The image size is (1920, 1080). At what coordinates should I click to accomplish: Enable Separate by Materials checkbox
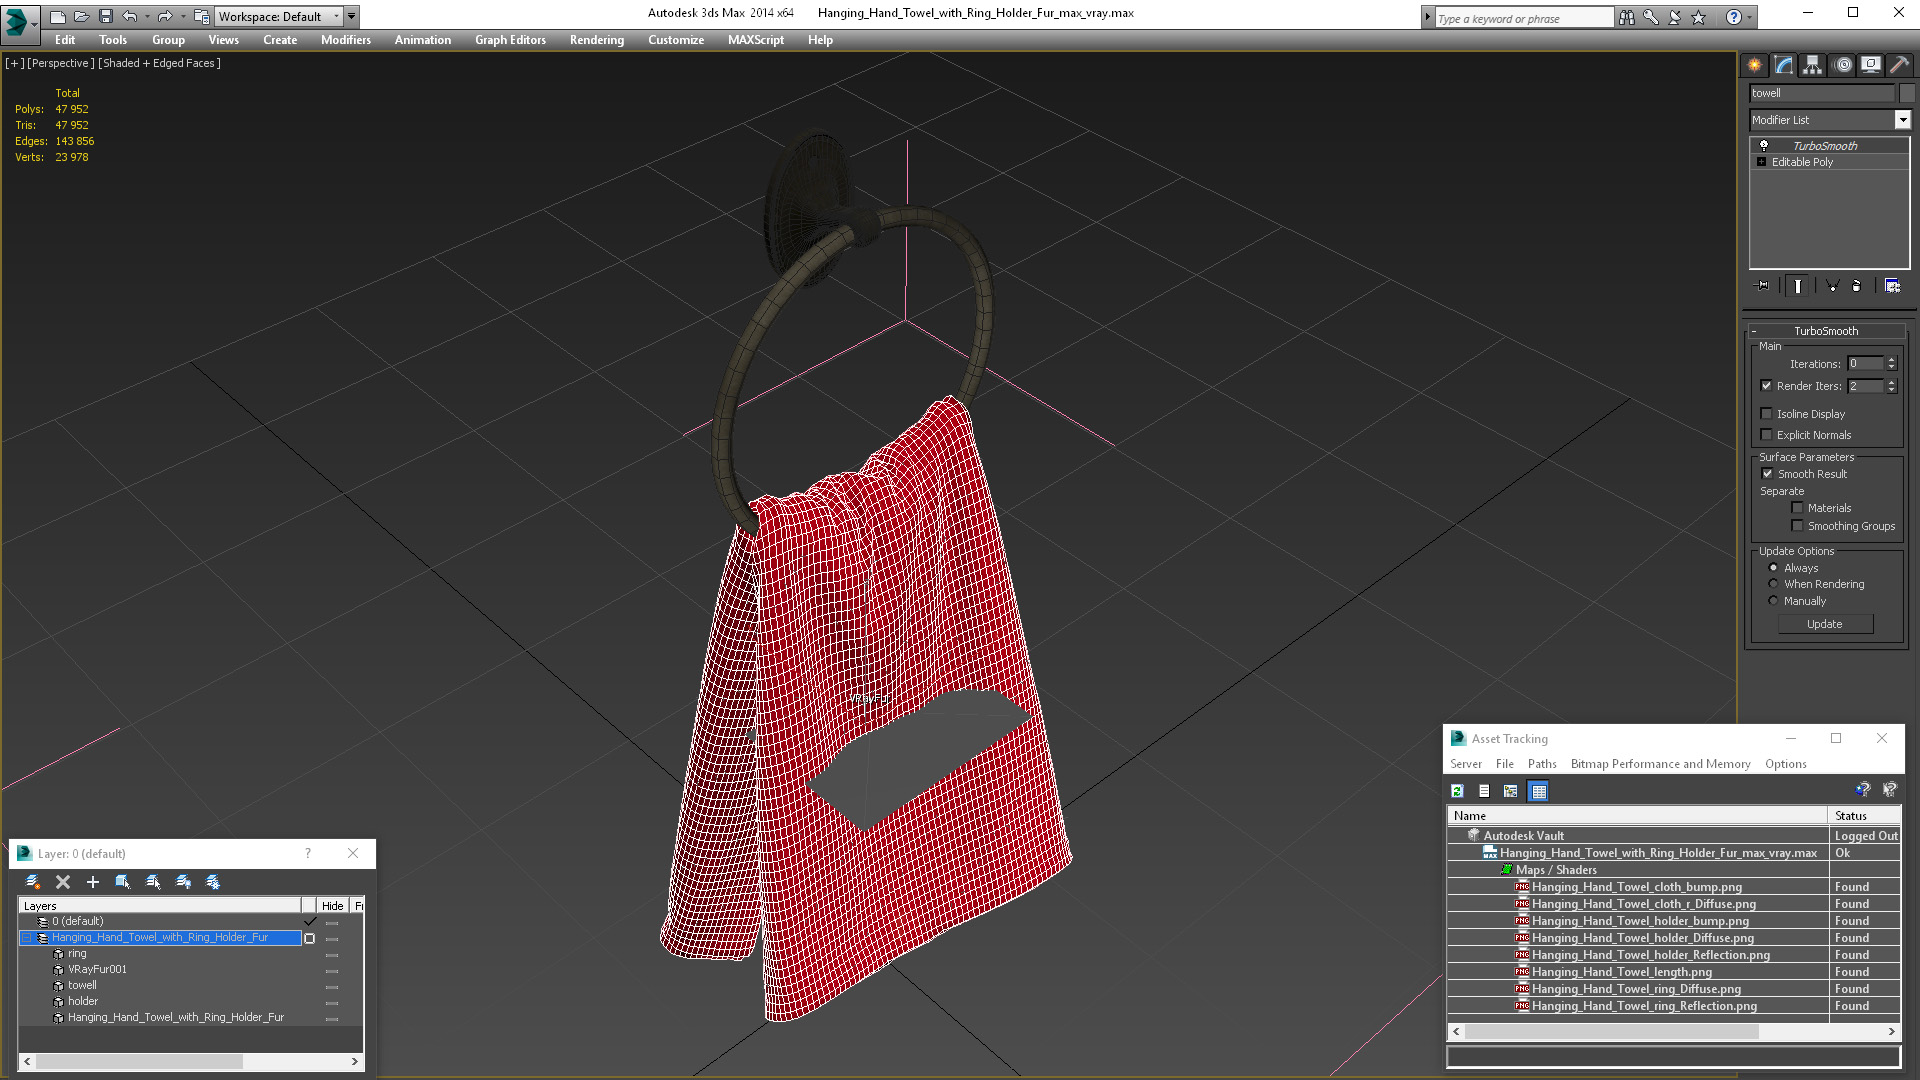pyautogui.click(x=1797, y=508)
